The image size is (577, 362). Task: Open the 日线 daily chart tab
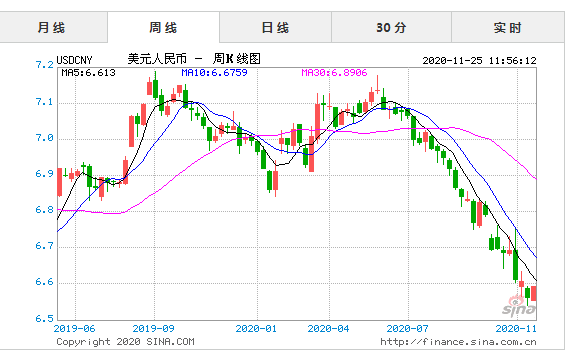(x=275, y=28)
